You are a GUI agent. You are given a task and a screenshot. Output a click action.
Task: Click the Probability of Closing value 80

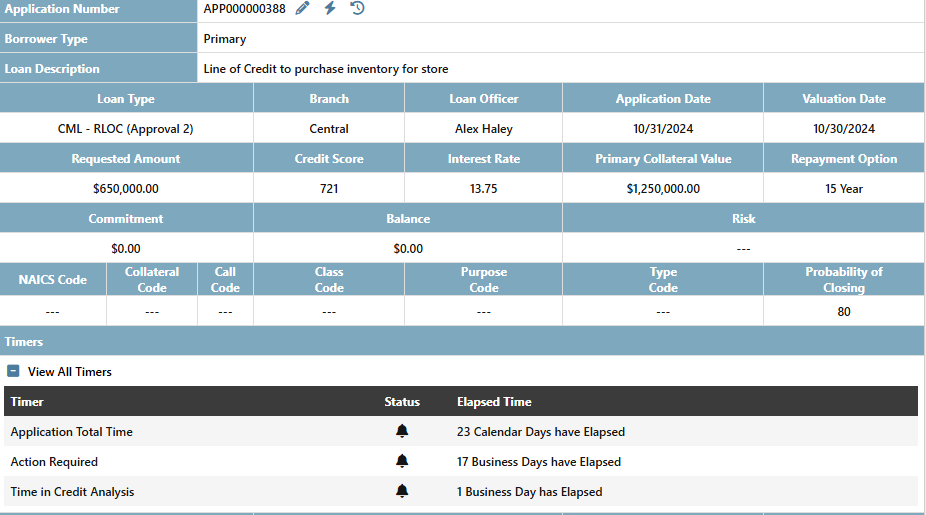tap(844, 312)
